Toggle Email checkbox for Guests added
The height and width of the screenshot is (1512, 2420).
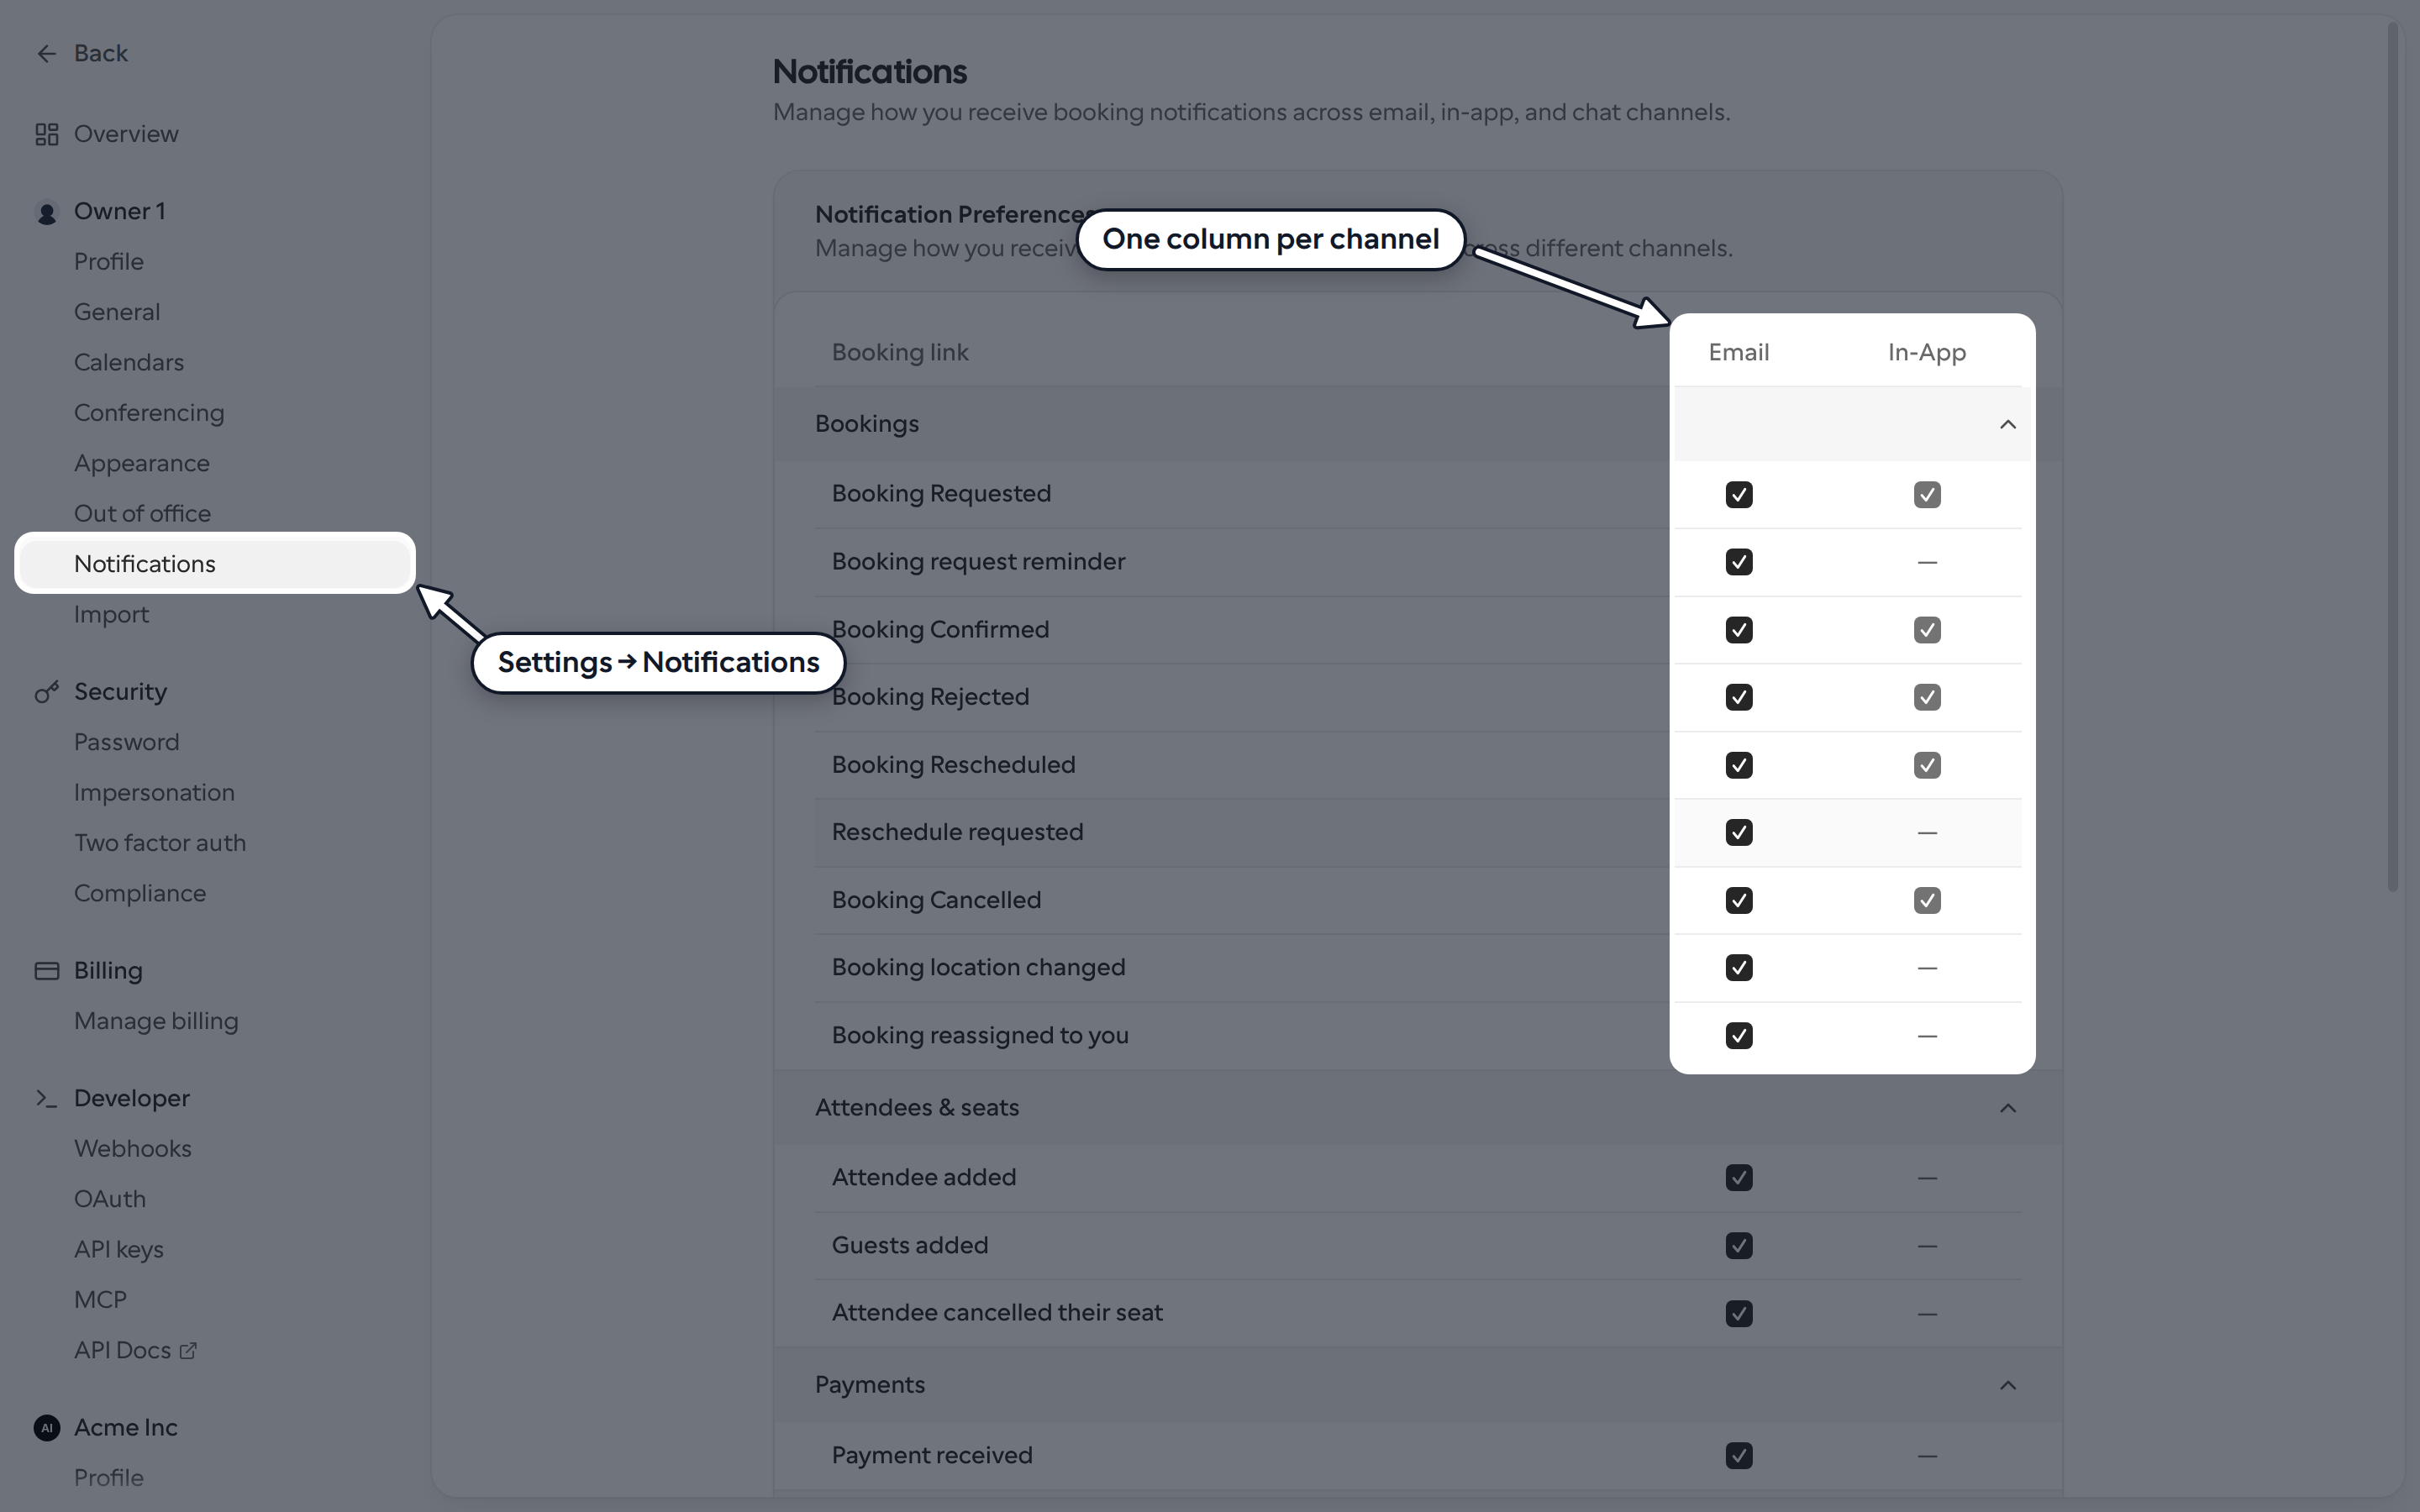pyautogui.click(x=1739, y=1246)
